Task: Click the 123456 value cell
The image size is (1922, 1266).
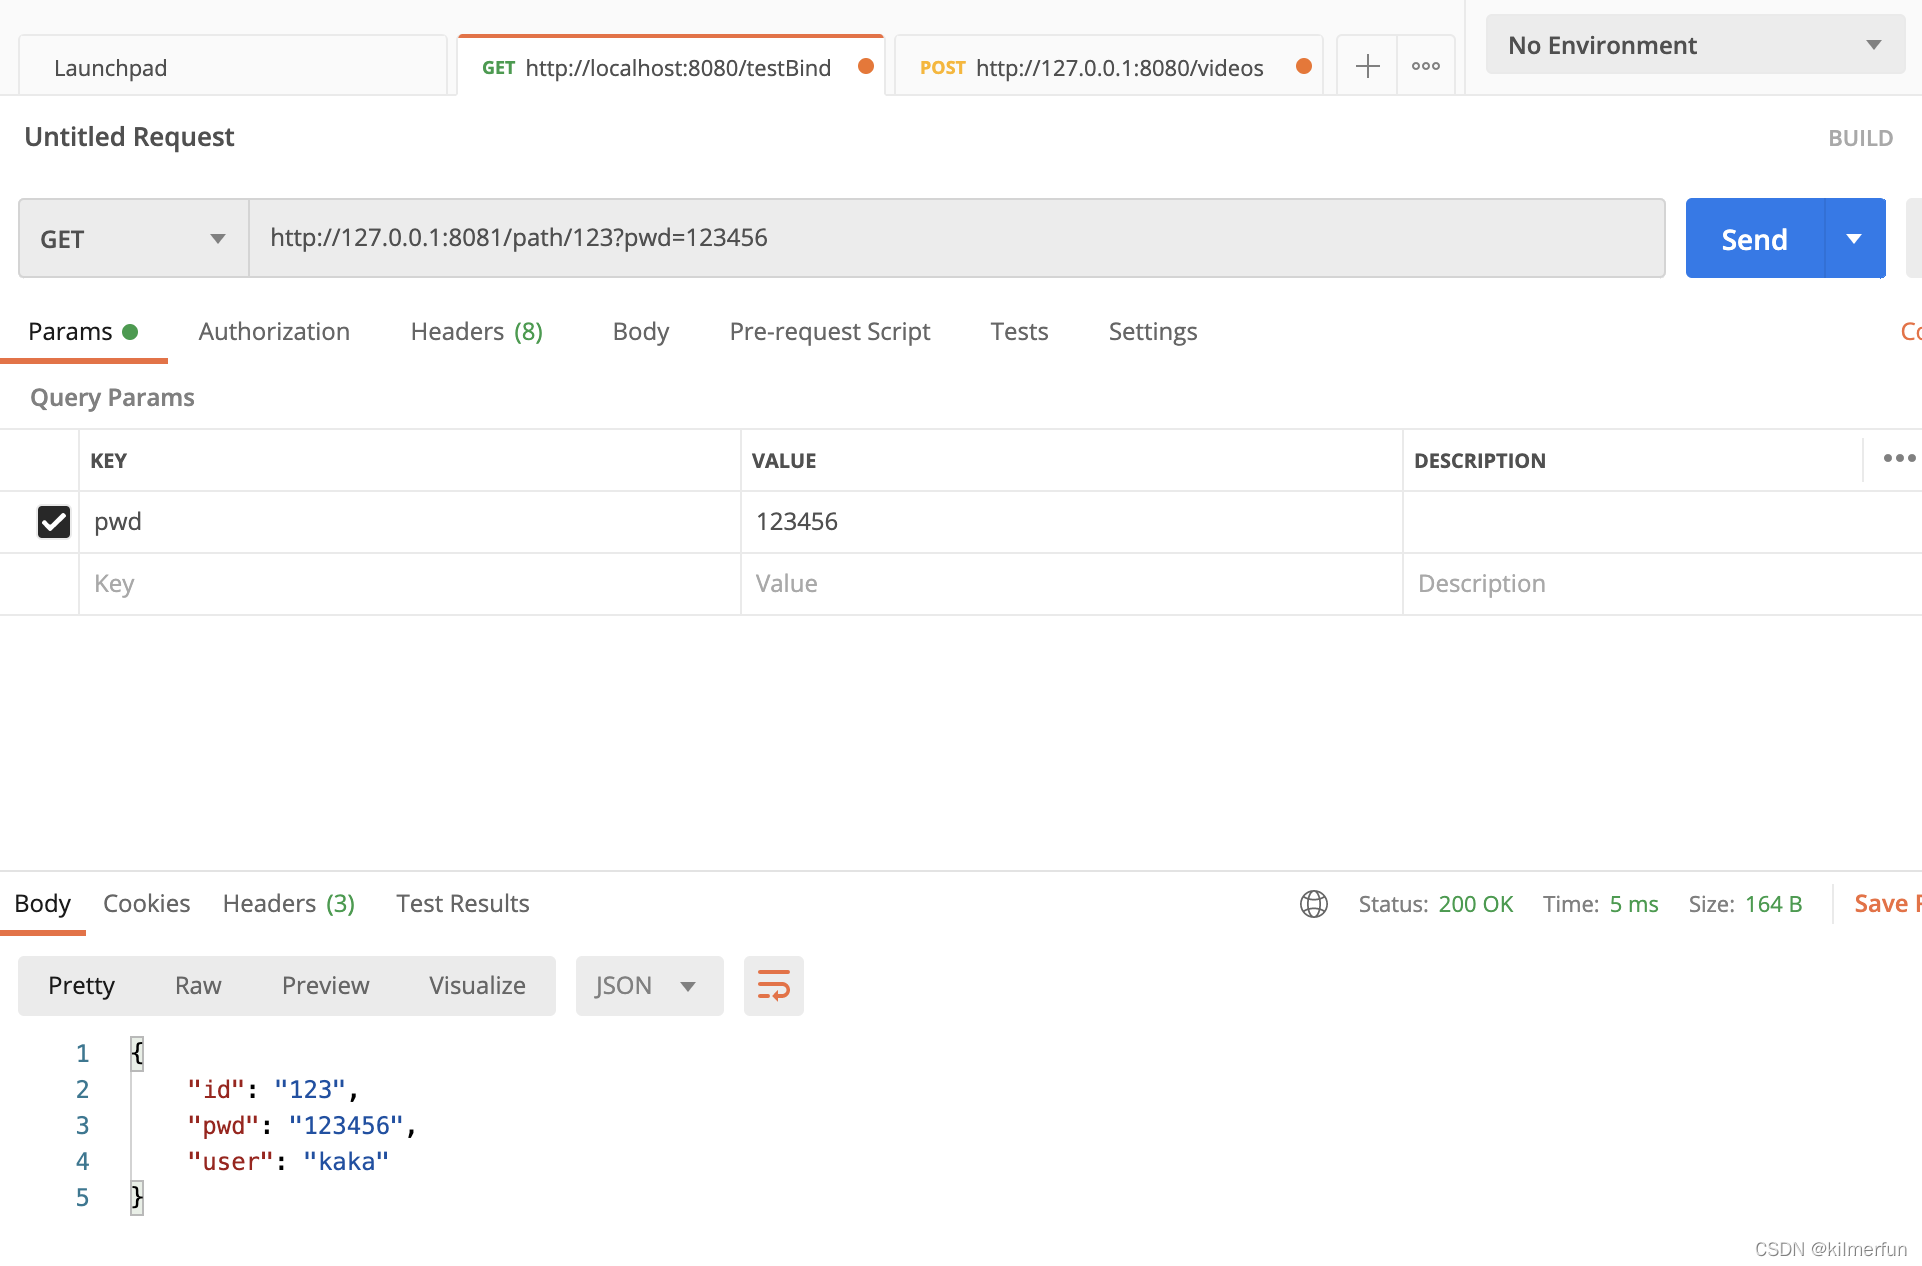Action: [x=1071, y=522]
